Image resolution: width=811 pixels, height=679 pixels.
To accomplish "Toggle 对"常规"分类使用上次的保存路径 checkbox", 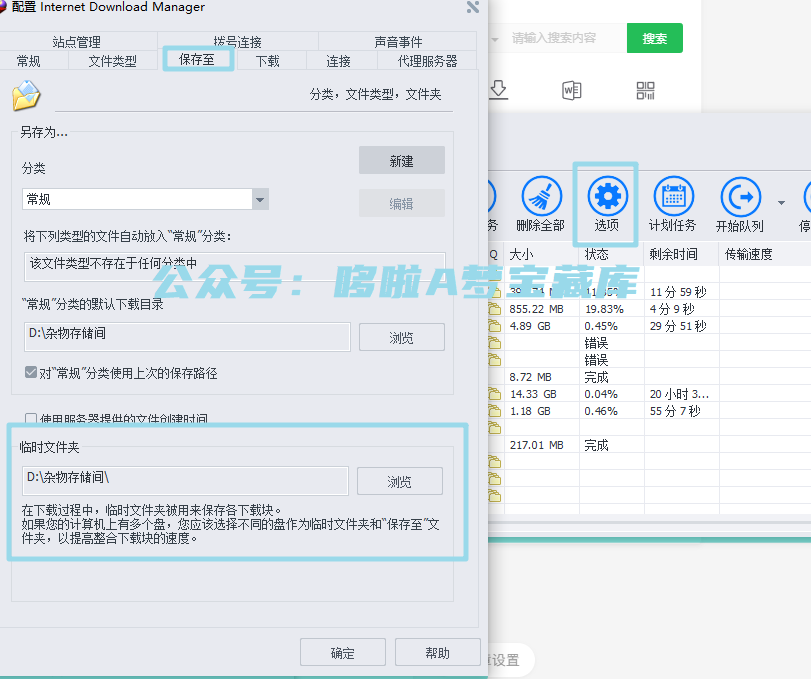I will pos(31,372).
